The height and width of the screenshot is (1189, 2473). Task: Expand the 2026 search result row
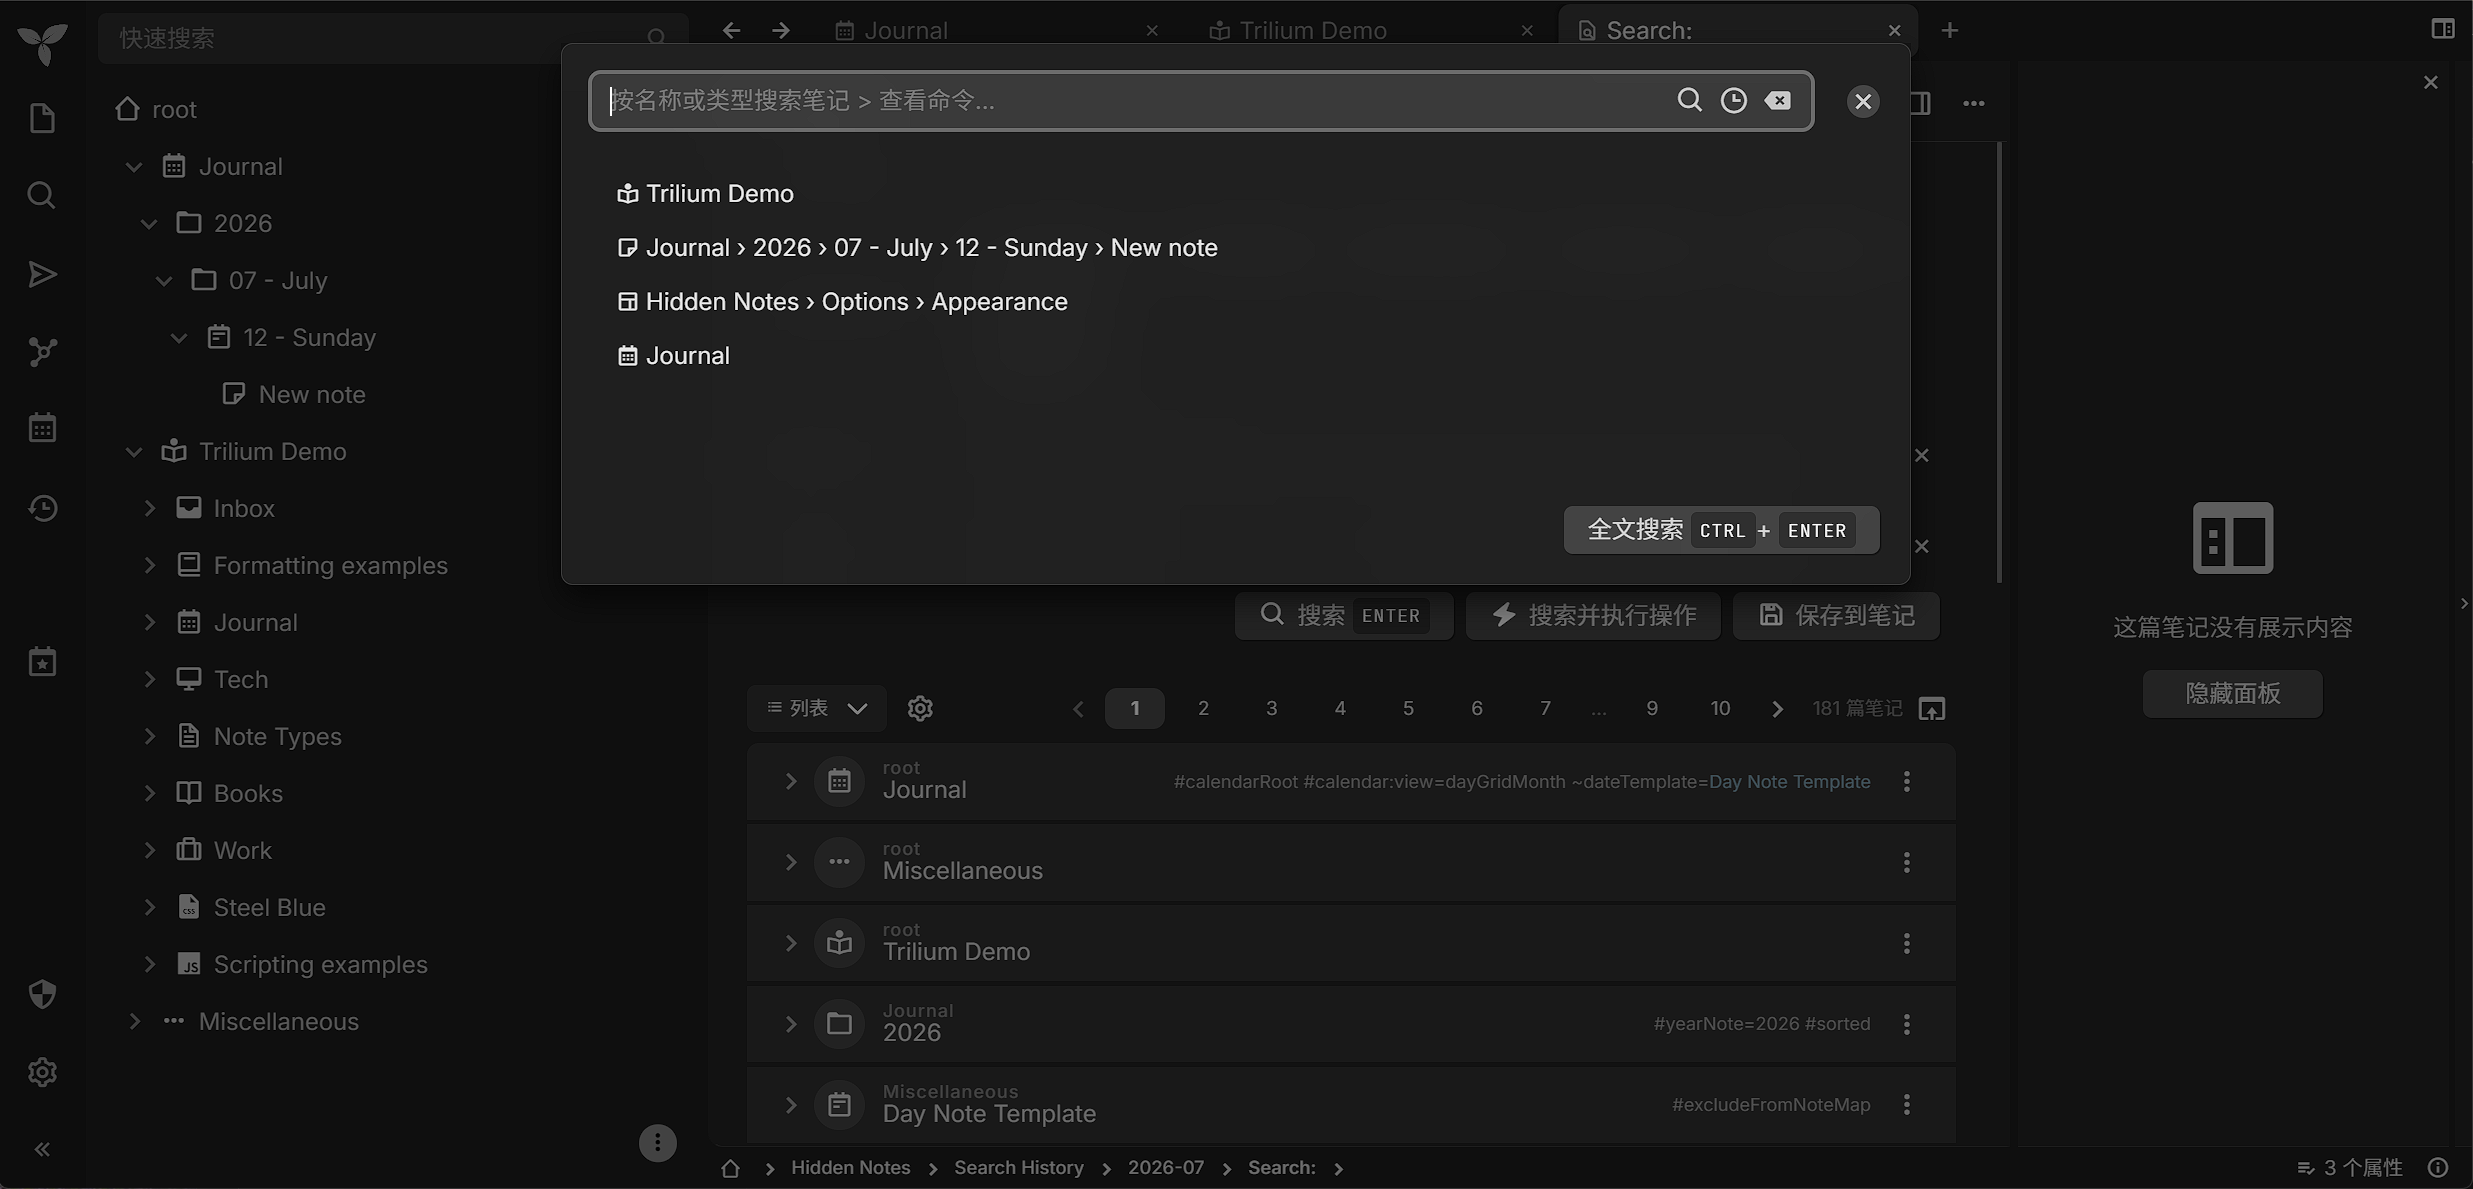[x=790, y=1024]
